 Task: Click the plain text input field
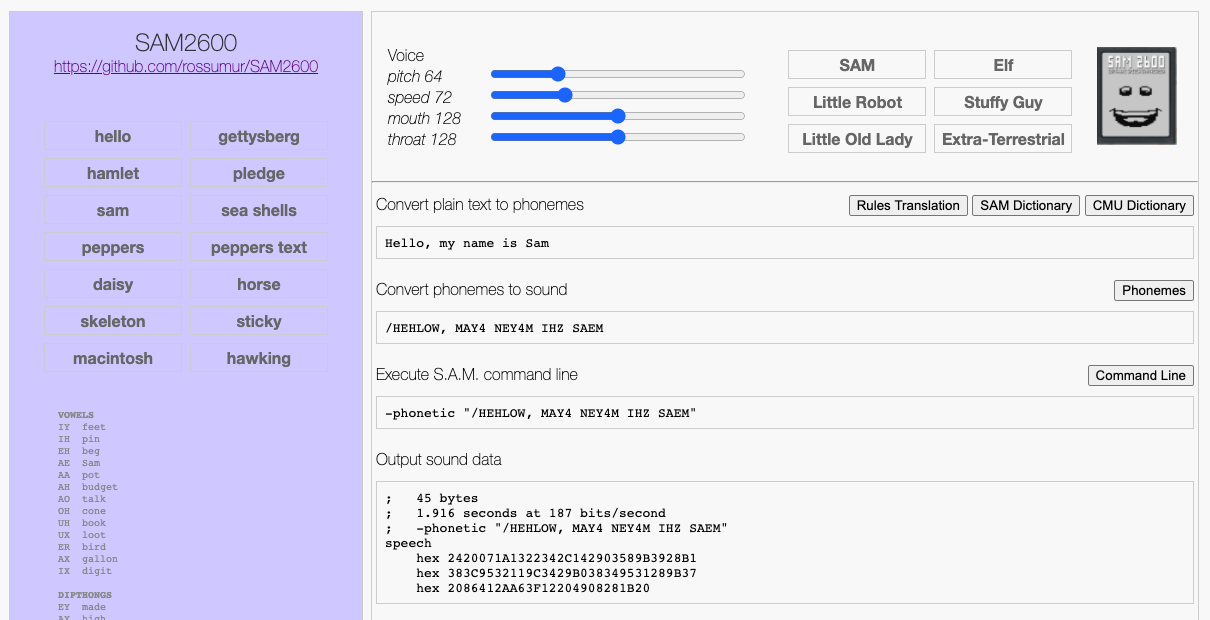pyautogui.click(x=785, y=243)
